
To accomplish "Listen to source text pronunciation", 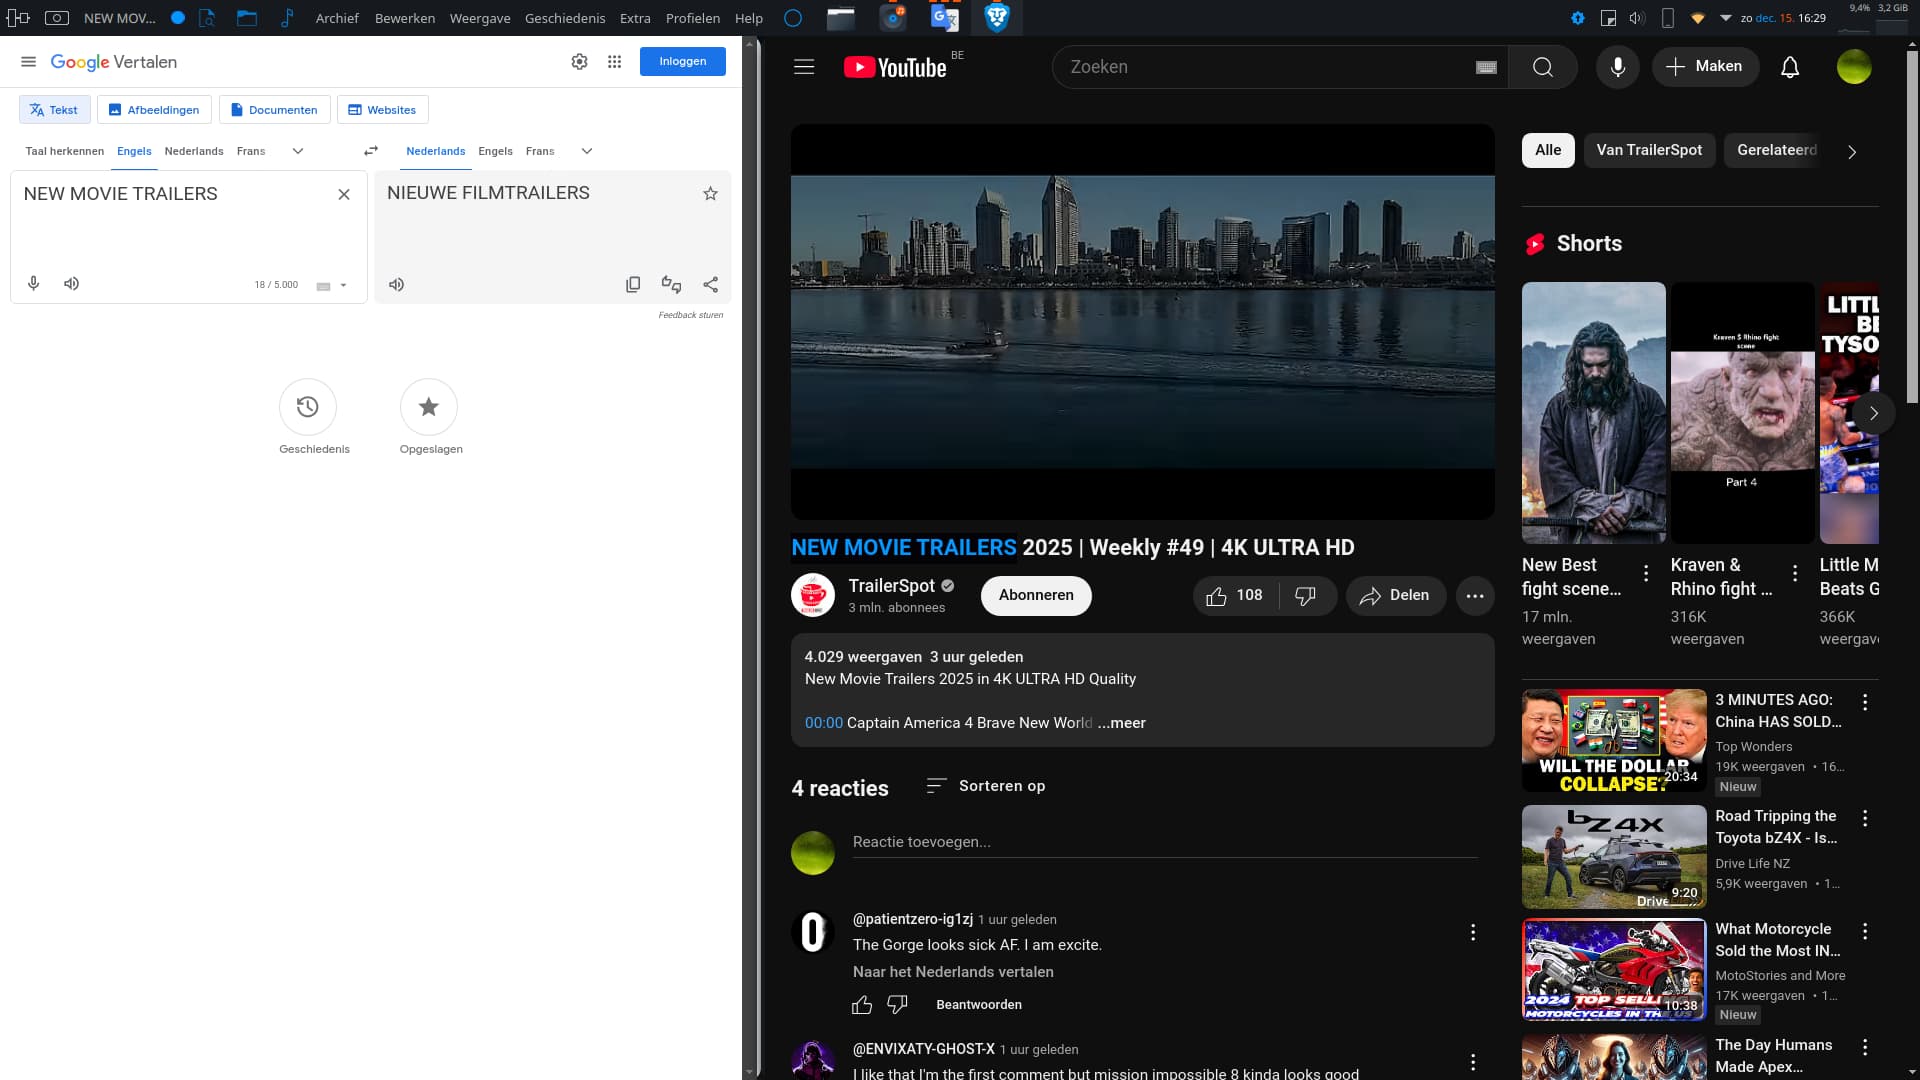I will point(71,284).
